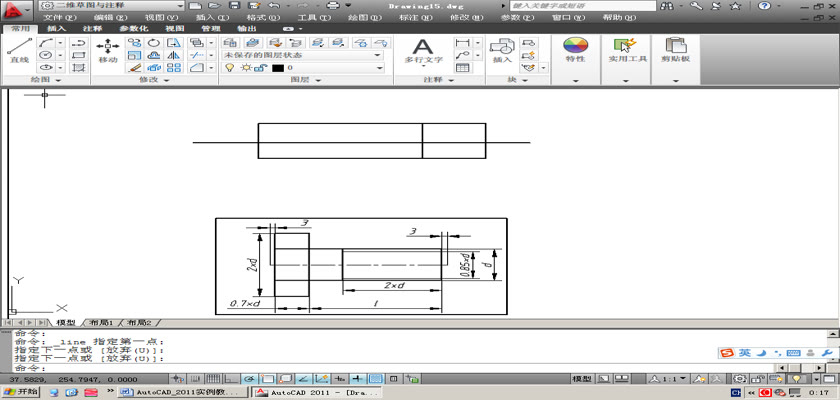Click the Help question mark icon

tap(764, 6)
